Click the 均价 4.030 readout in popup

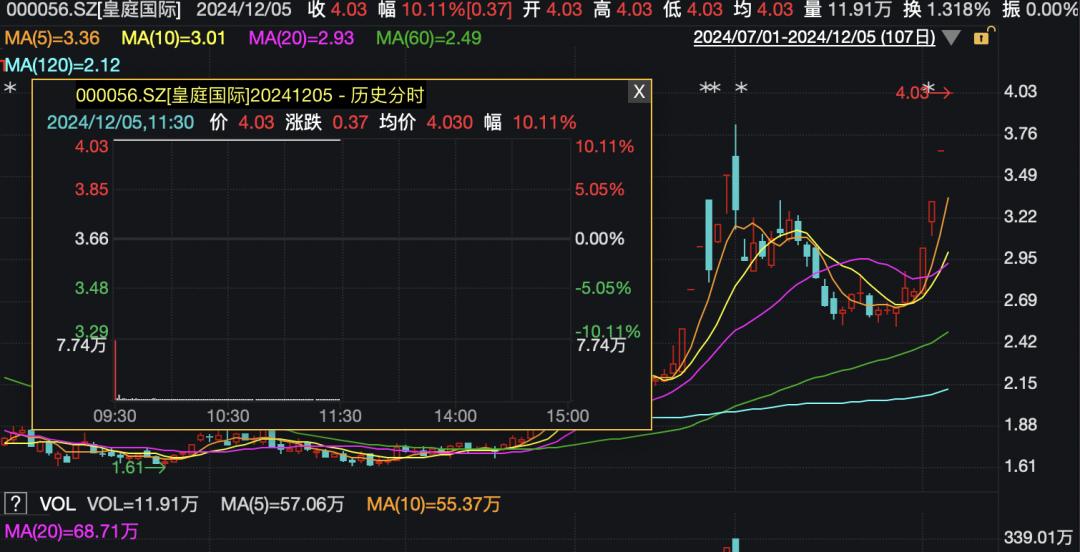[426, 123]
